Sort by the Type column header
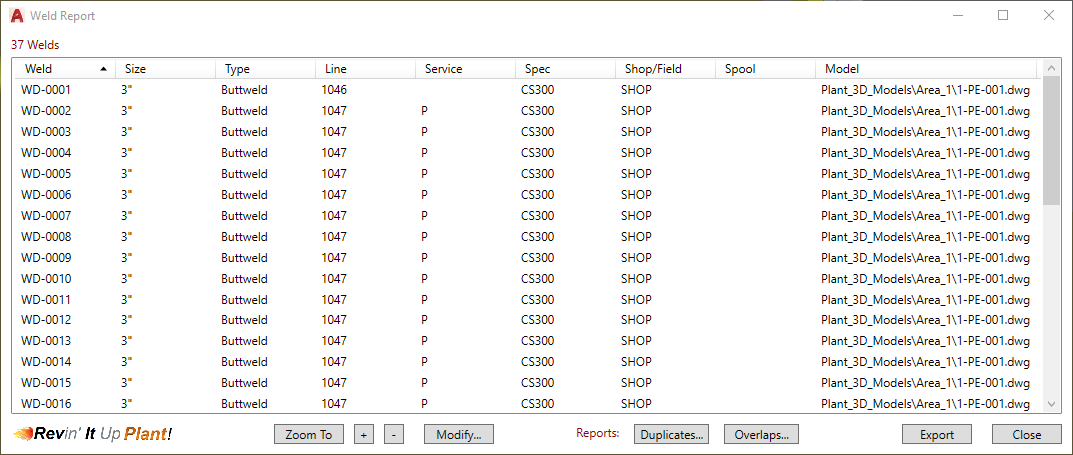This screenshot has width=1073, height=455. pos(265,69)
